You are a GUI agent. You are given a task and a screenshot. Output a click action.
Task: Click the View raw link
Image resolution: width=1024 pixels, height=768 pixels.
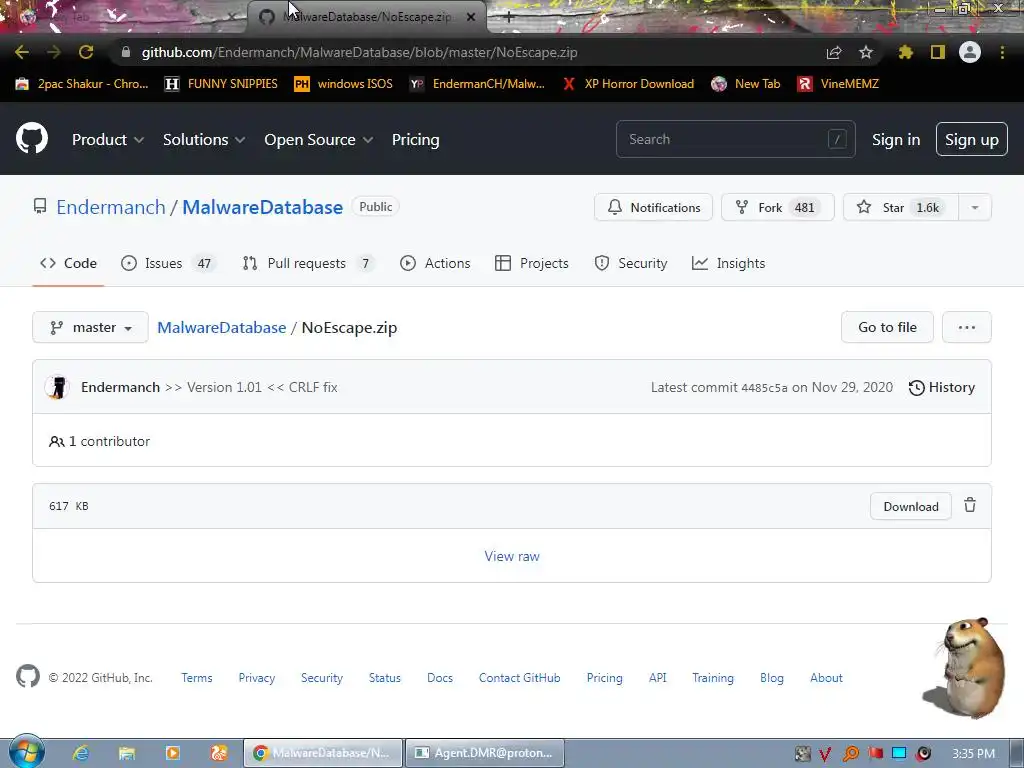[x=512, y=556]
